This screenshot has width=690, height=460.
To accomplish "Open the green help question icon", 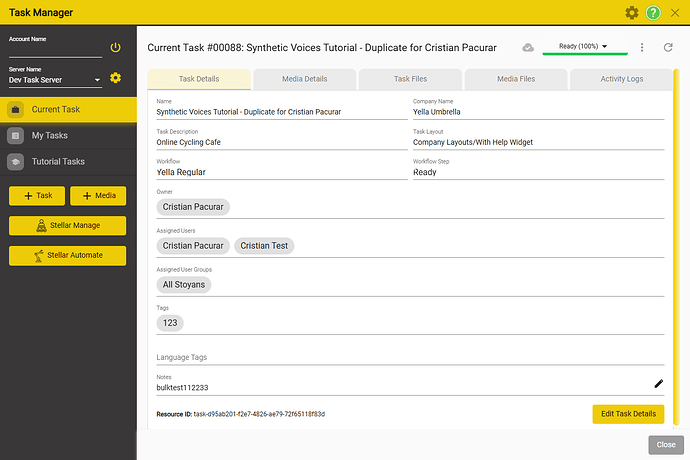I will click(x=653, y=12).
